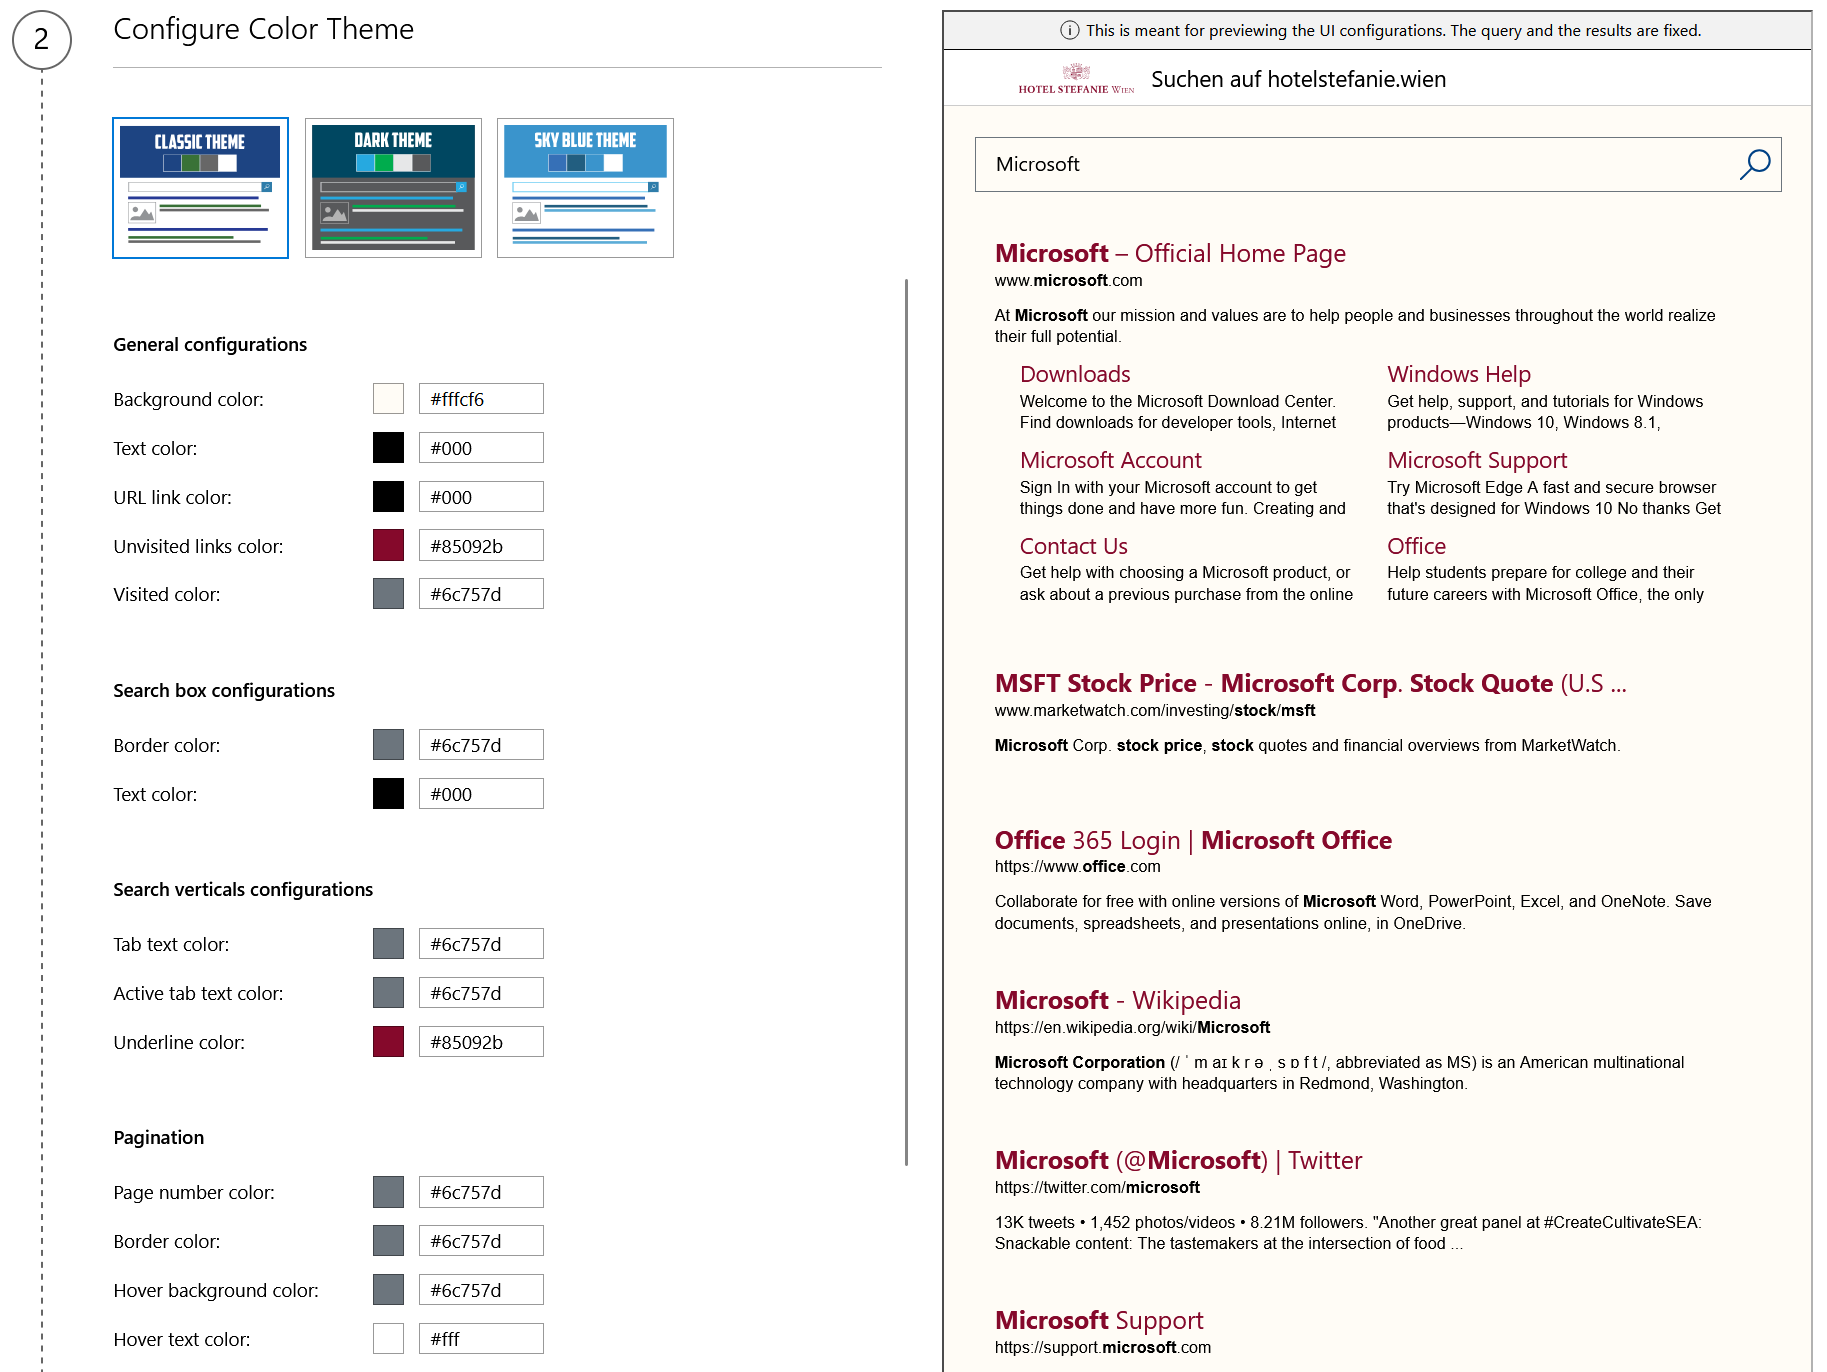Edit the pagination Border color hex field

click(x=481, y=1241)
